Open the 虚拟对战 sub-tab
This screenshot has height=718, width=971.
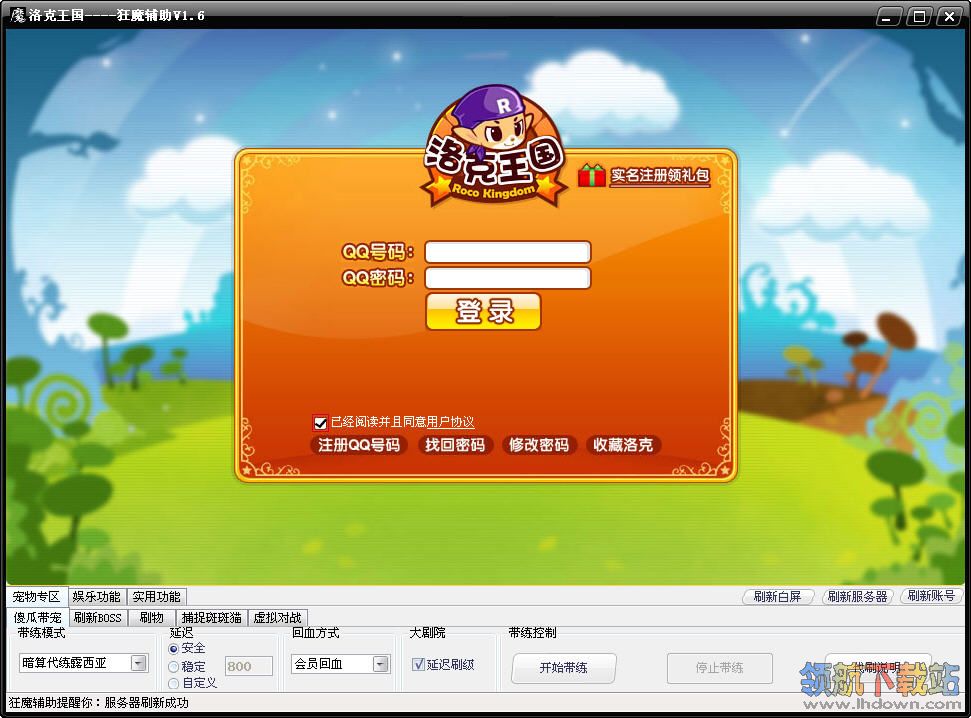[277, 618]
